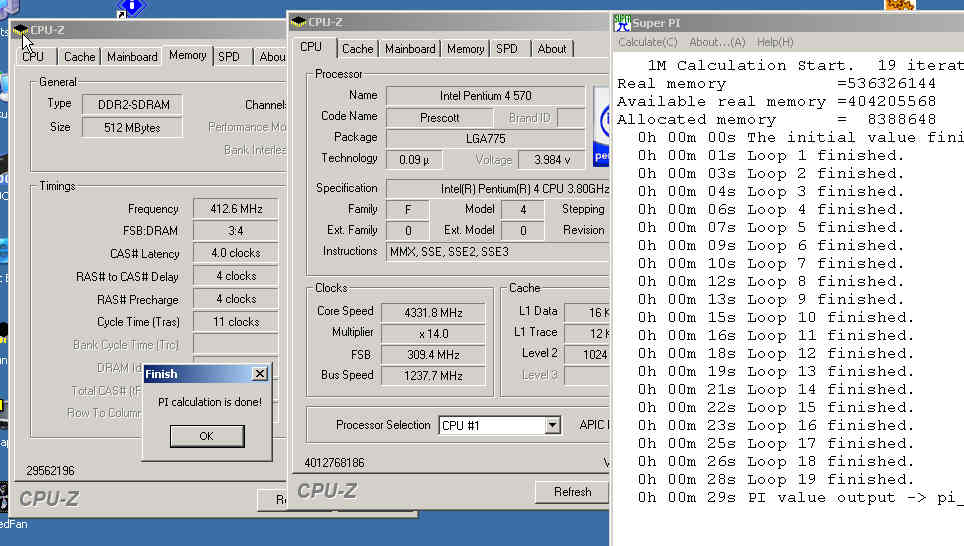Click the Intel Pentium logo in the CPU-Z Processor section
This screenshot has height=546, width=964.
click(x=601, y=126)
